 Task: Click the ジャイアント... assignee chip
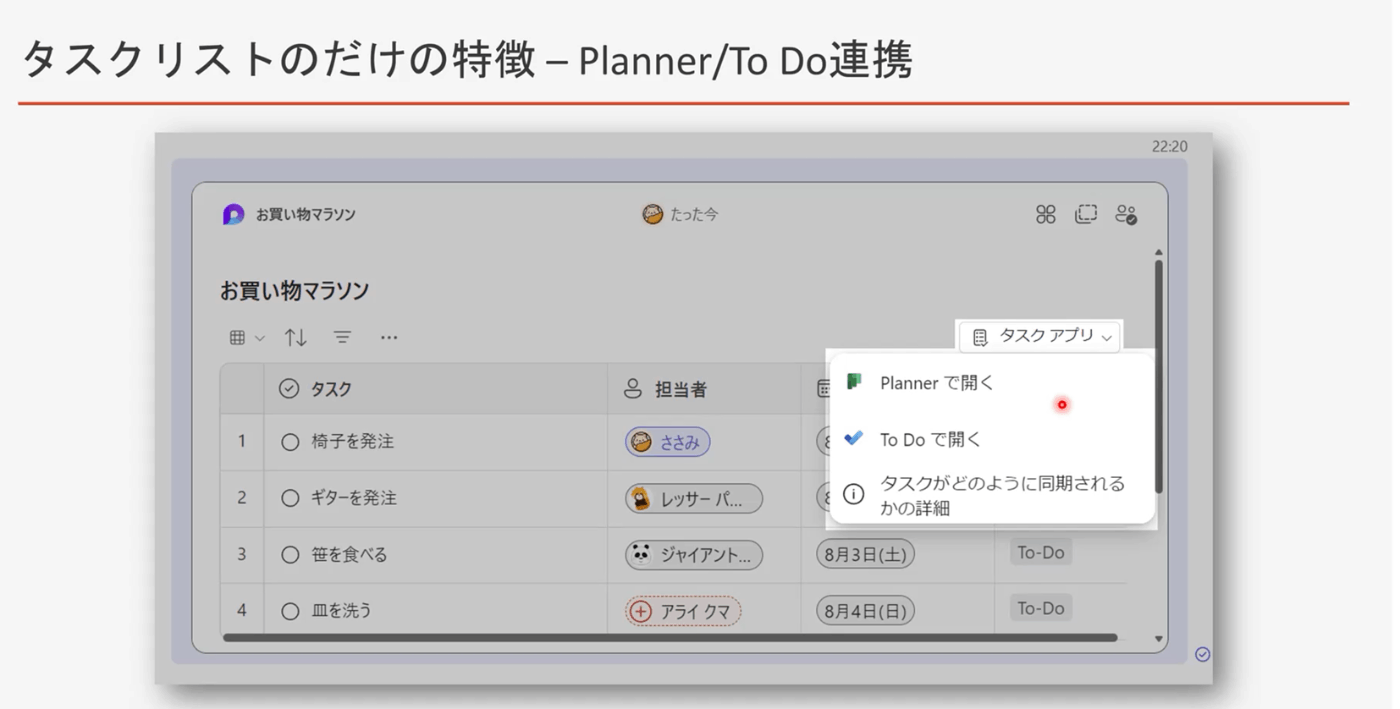click(x=694, y=554)
